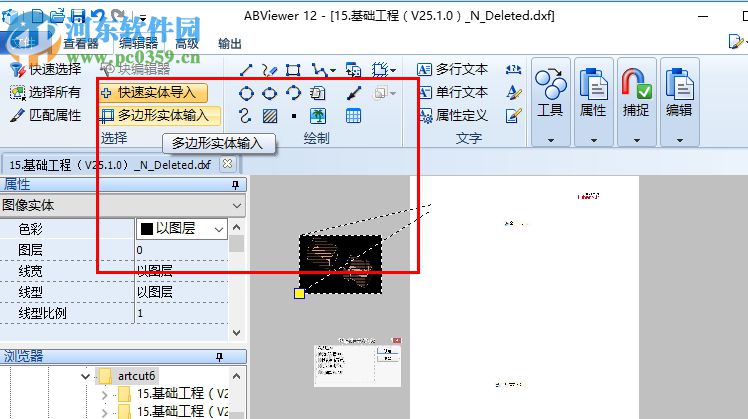748x419 pixels.
Task: Open the polyline tool dropdown arrow
Action: pos(332,71)
